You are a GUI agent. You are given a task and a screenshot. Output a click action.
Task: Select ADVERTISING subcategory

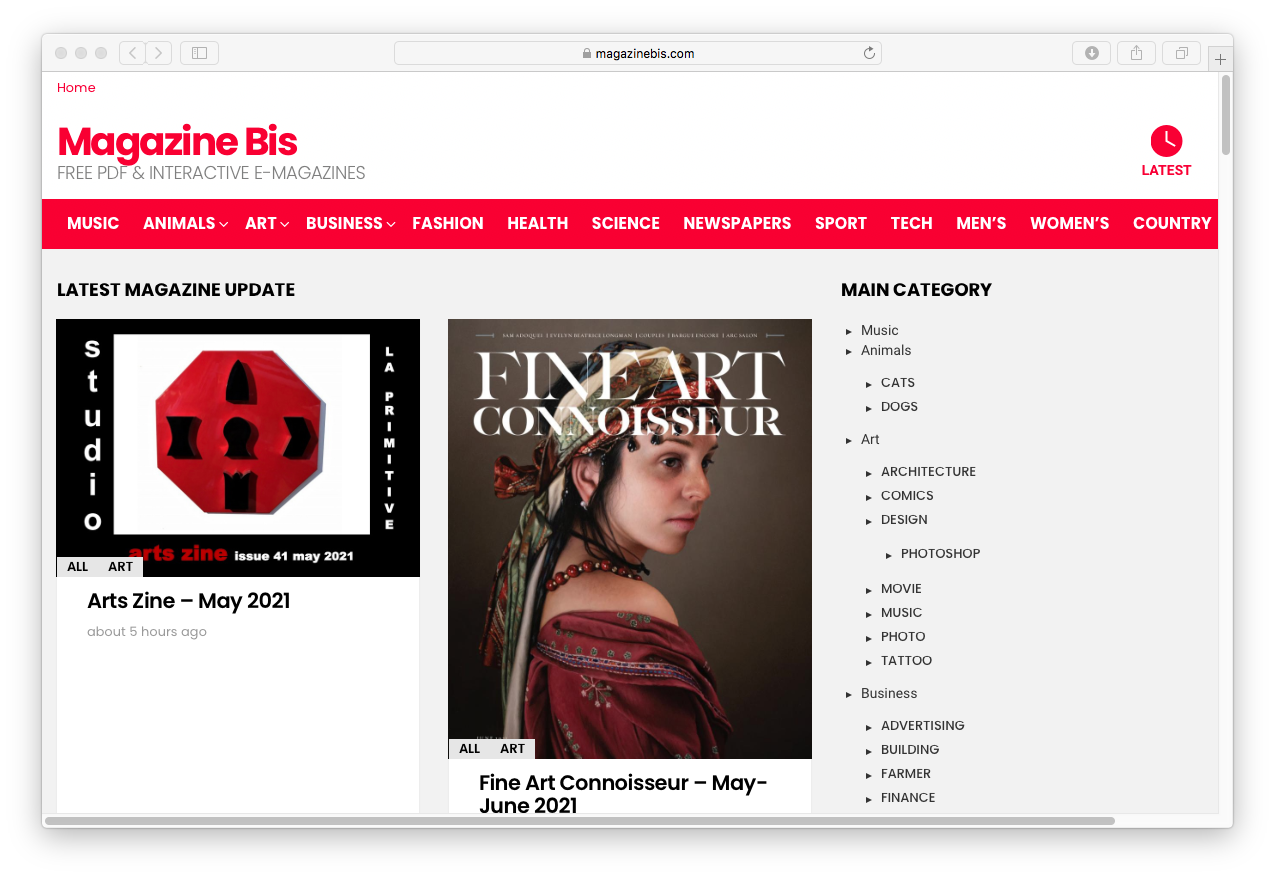[x=922, y=726]
